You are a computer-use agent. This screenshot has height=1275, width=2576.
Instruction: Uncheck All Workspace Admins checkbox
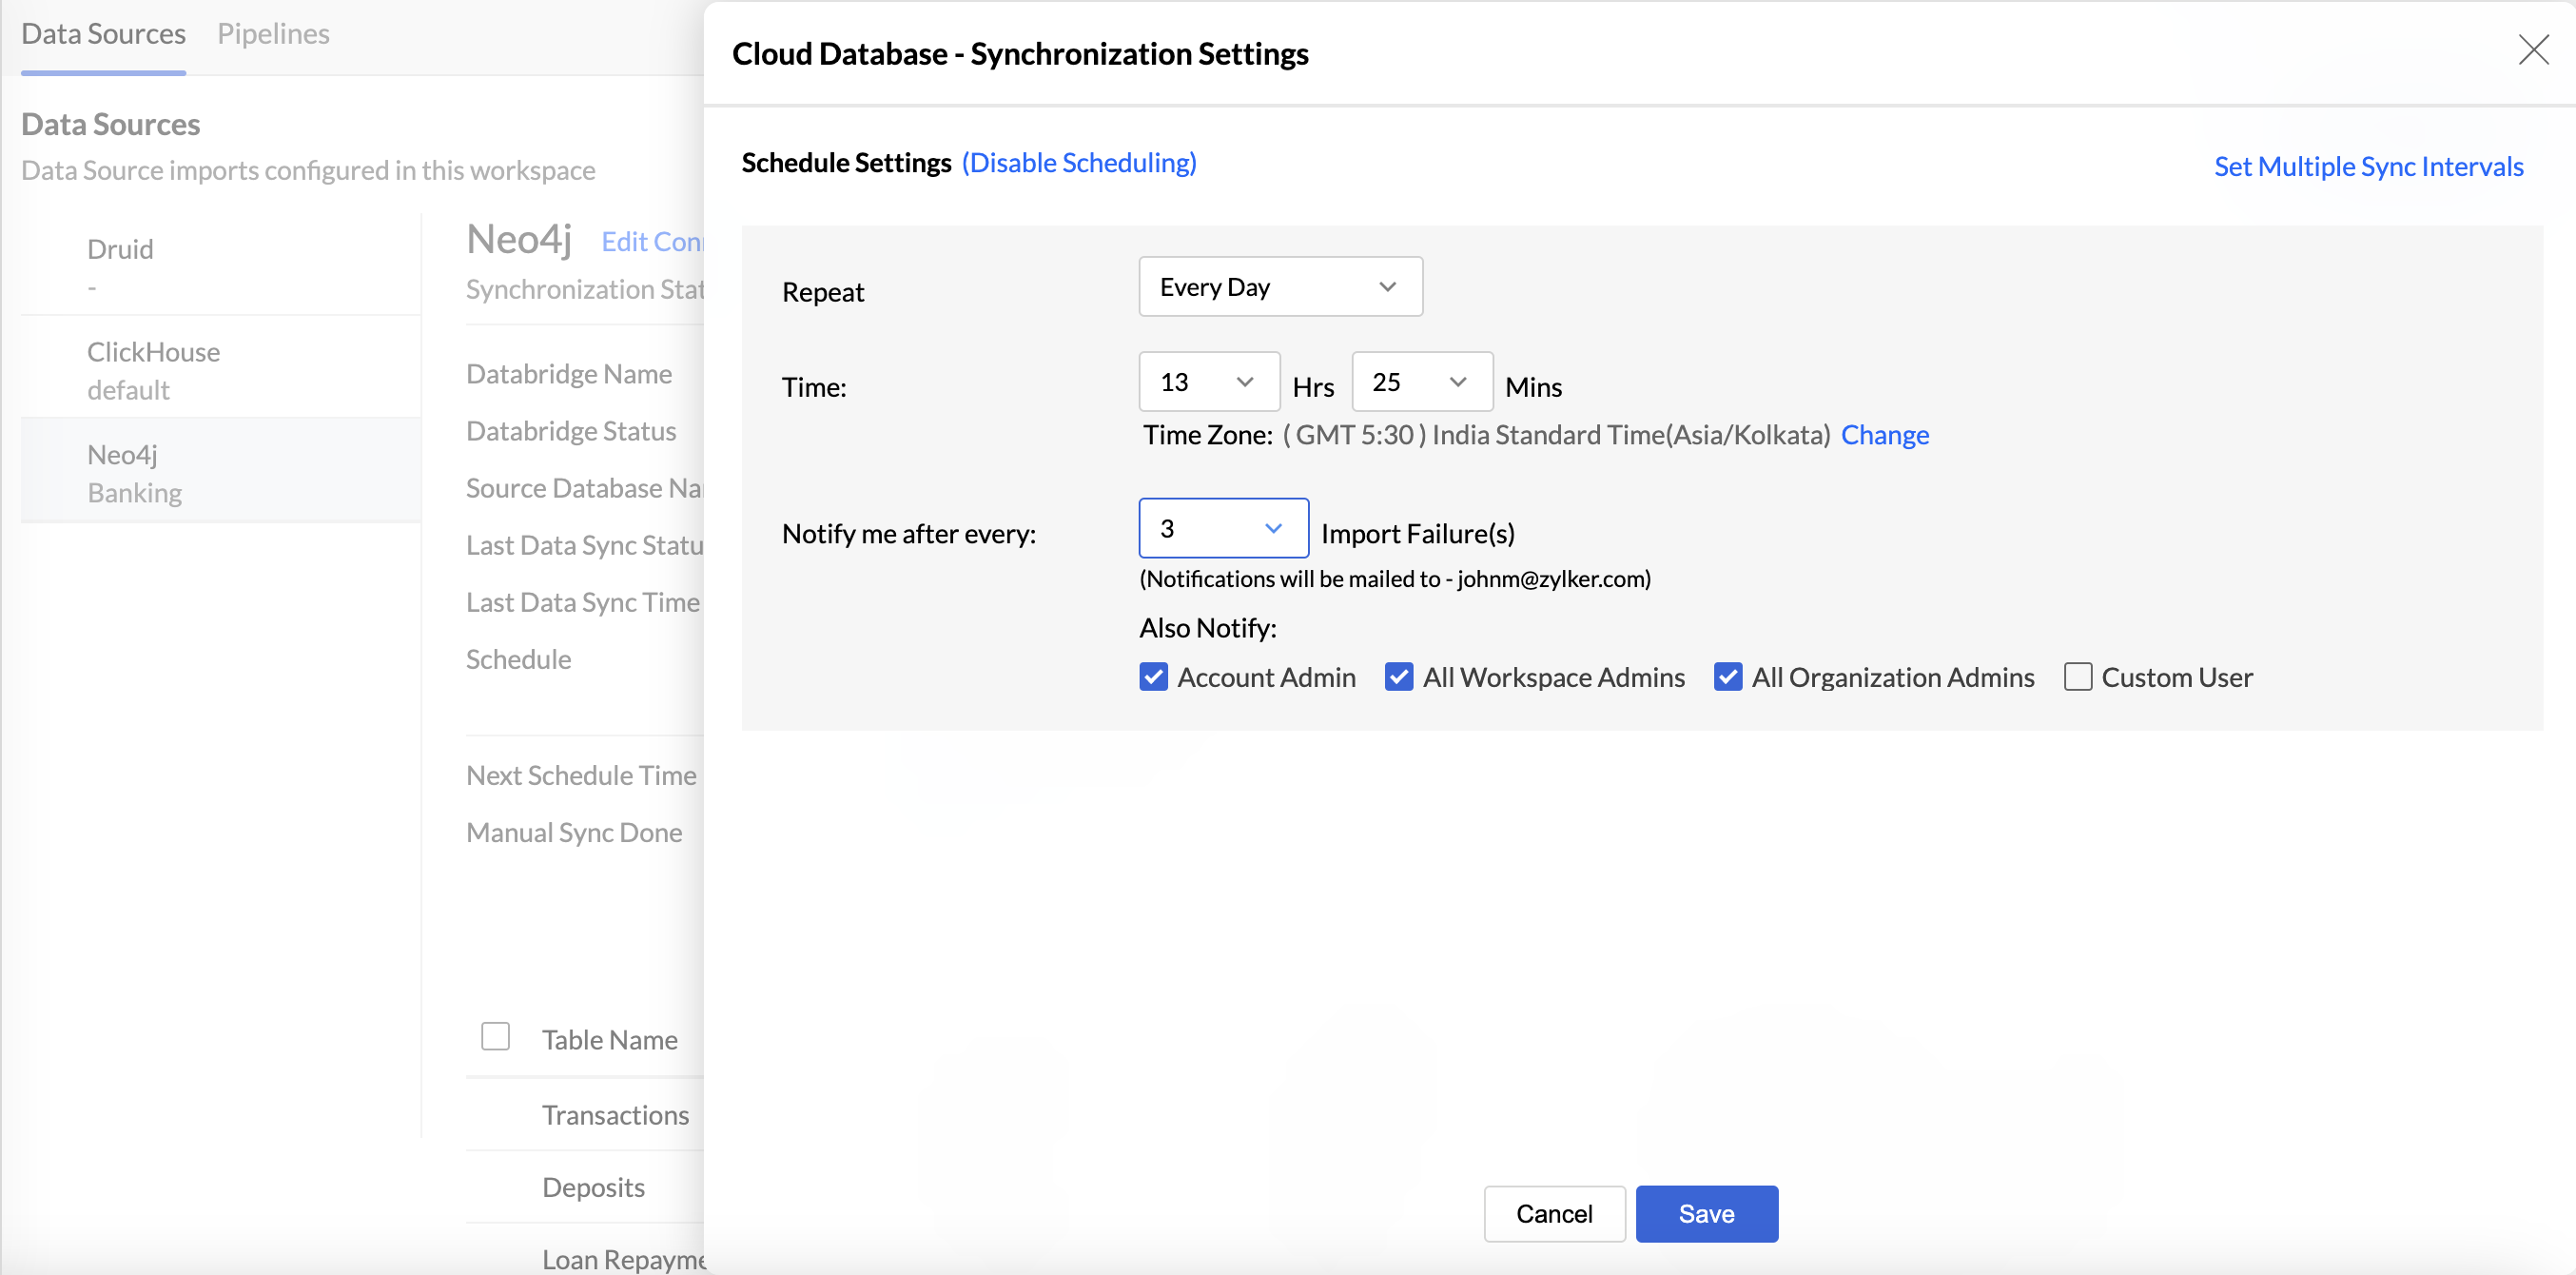[1398, 677]
